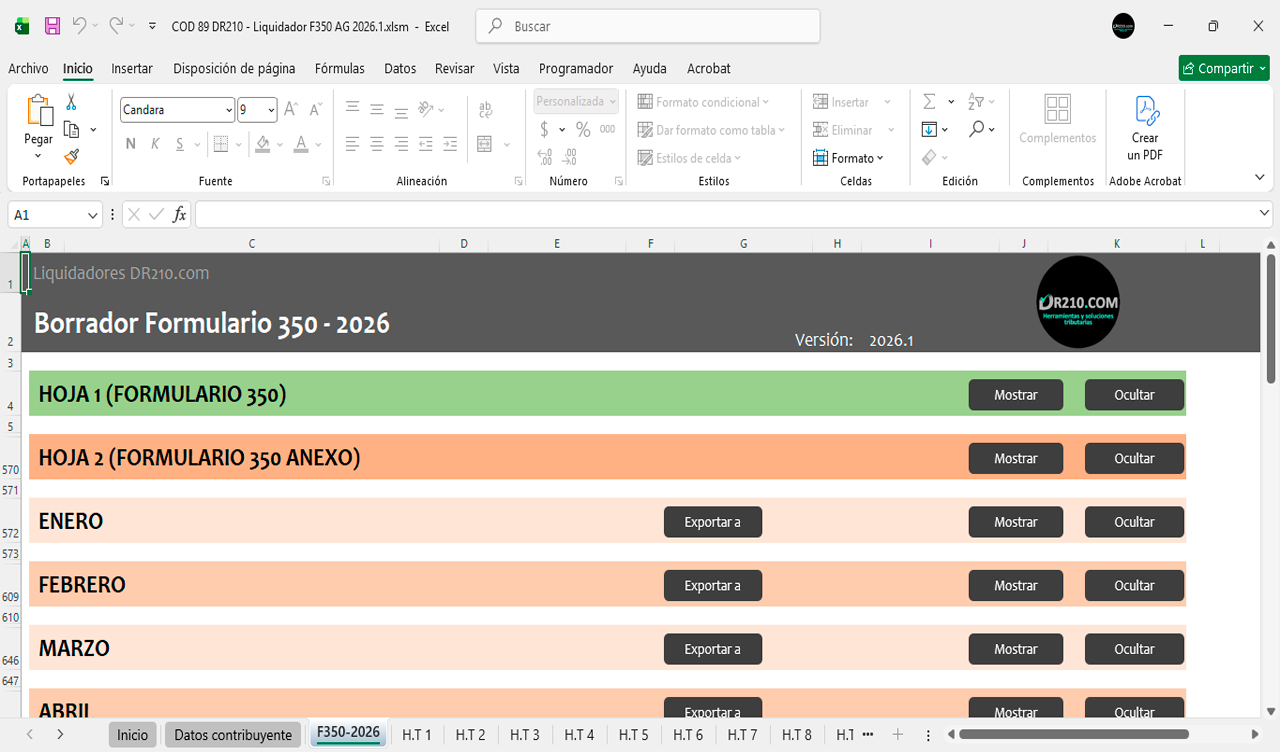The height and width of the screenshot is (753, 1280).
Task: Click the AutoSum sigma icon
Action: pyautogui.click(x=929, y=102)
